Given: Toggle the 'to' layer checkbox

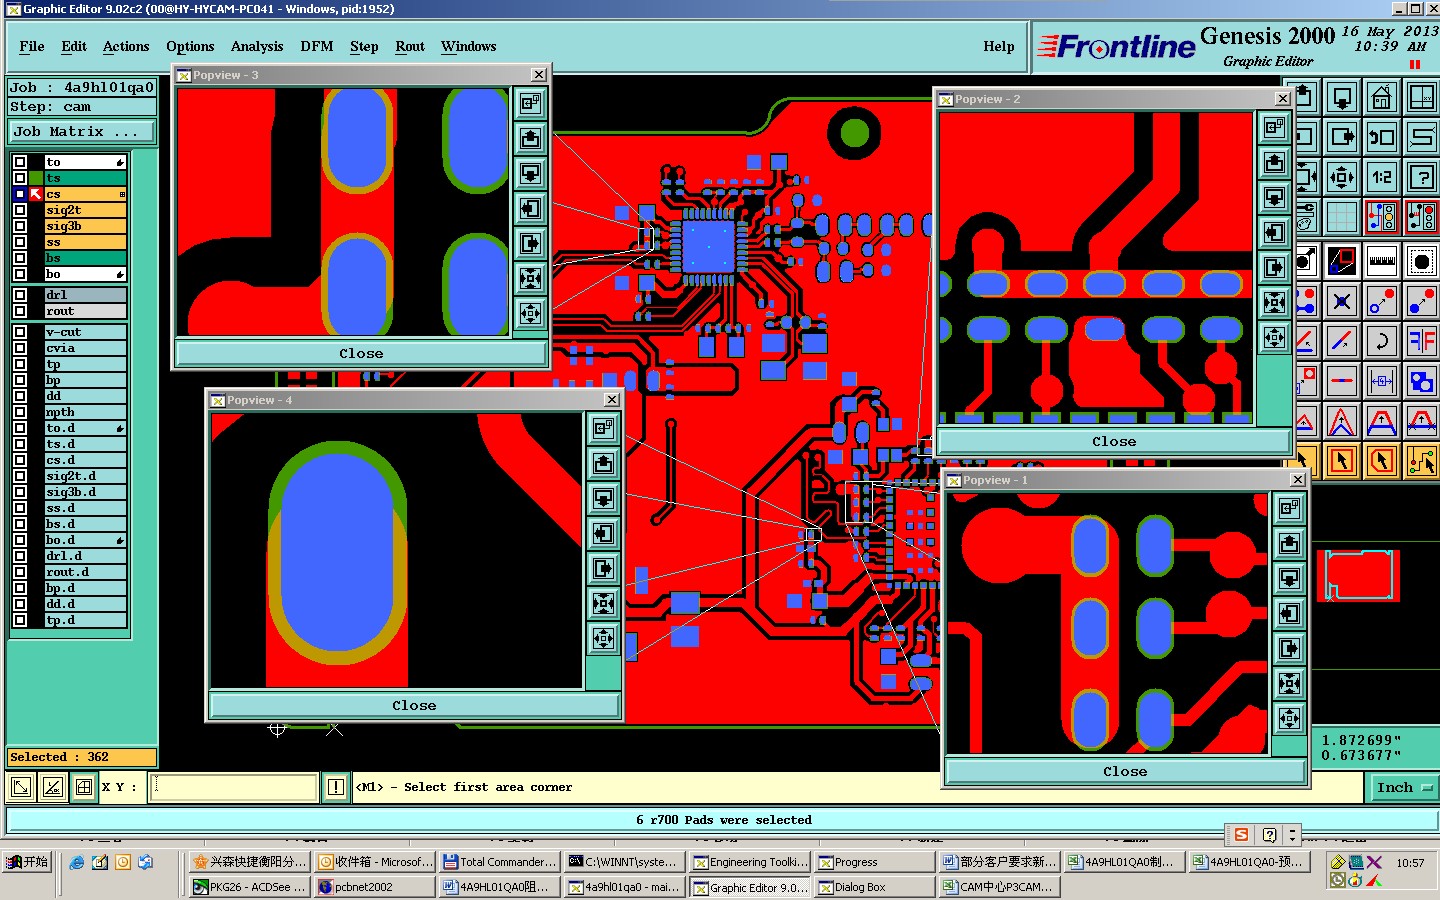Looking at the screenshot, I should click(20, 162).
